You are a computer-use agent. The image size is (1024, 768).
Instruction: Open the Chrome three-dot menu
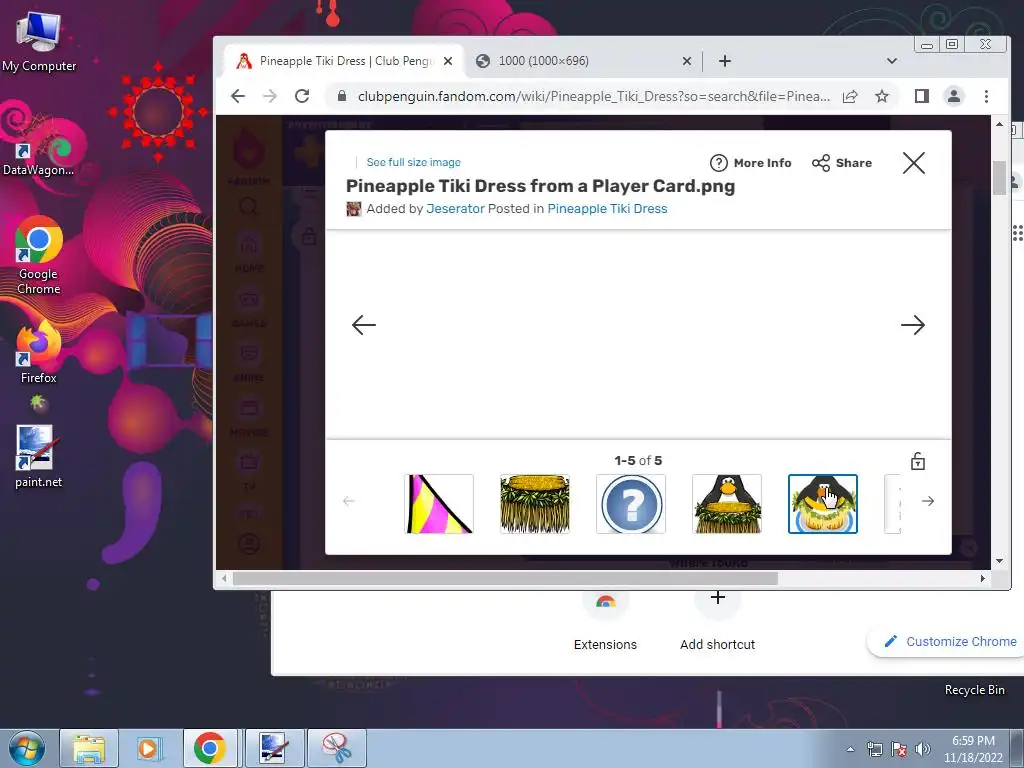click(x=986, y=97)
